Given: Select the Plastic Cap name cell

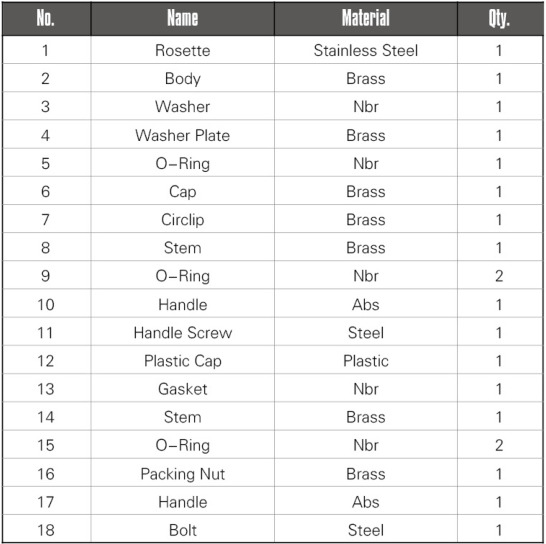Looking at the screenshot, I should (182, 360).
